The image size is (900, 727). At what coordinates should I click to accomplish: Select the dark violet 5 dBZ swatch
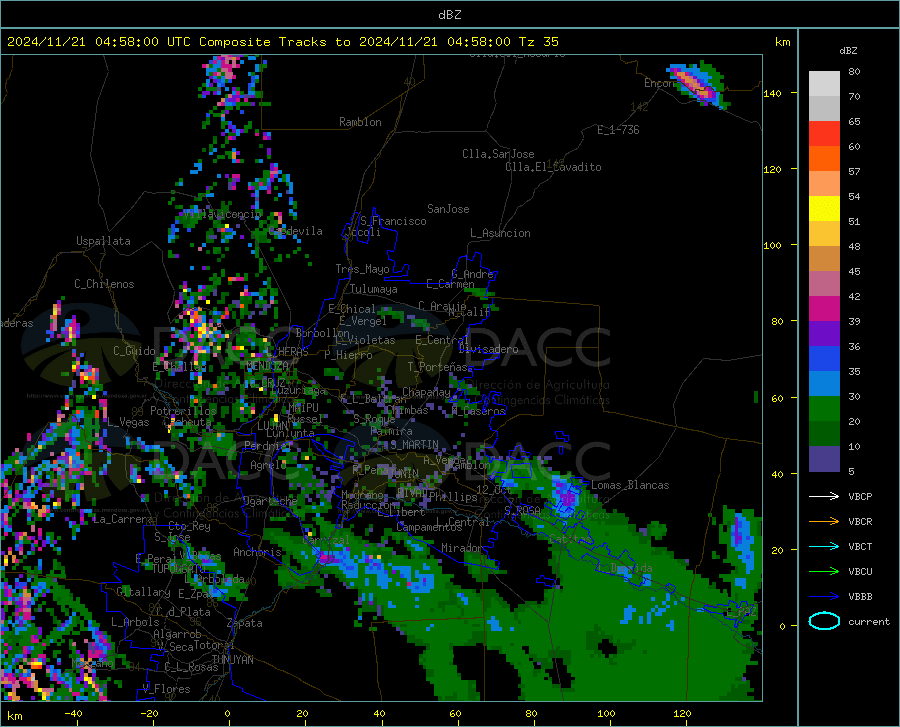tap(824, 459)
